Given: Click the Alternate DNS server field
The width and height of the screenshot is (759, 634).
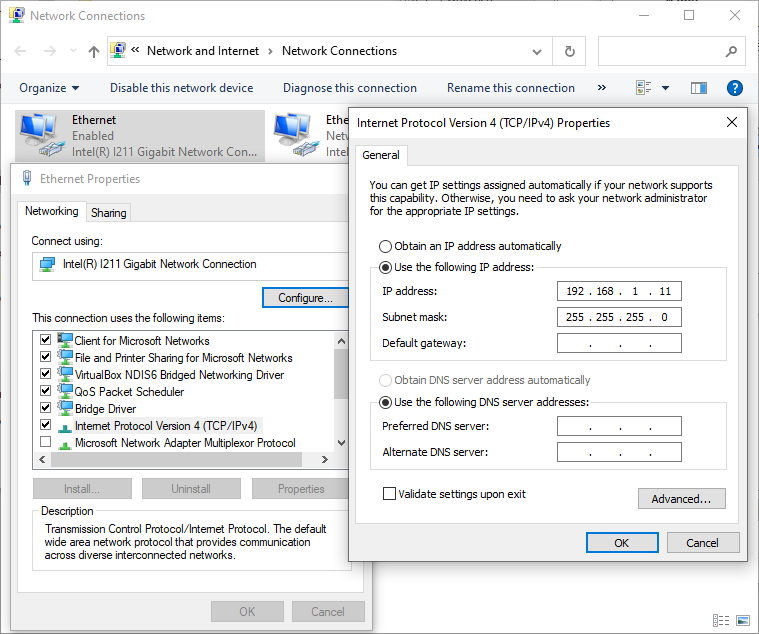Looking at the screenshot, I should (619, 452).
